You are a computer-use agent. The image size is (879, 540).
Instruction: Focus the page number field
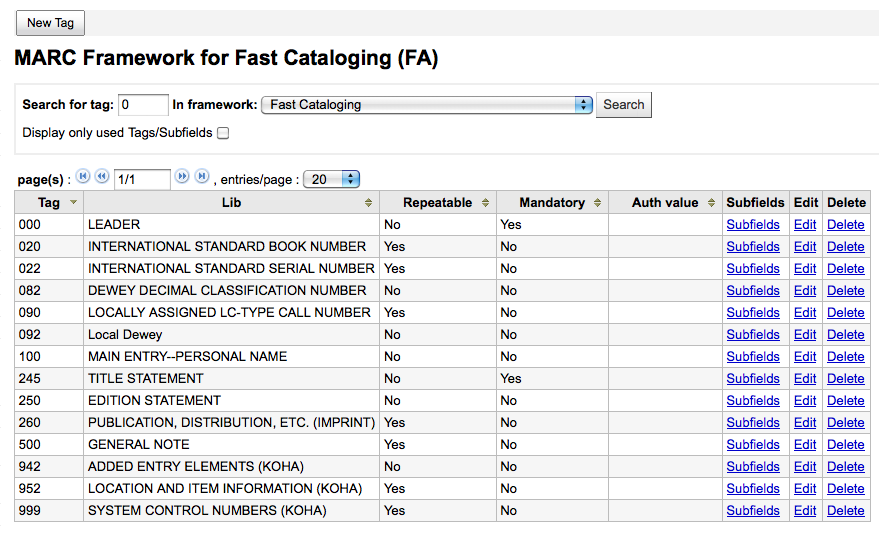click(141, 180)
